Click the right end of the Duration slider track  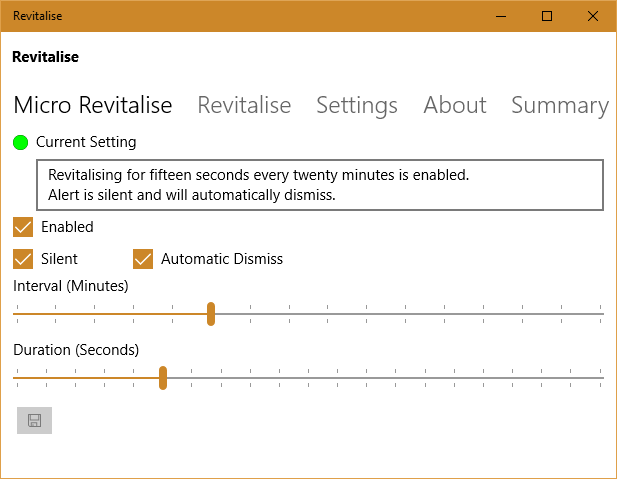pyautogui.click(x=600, y=378)
